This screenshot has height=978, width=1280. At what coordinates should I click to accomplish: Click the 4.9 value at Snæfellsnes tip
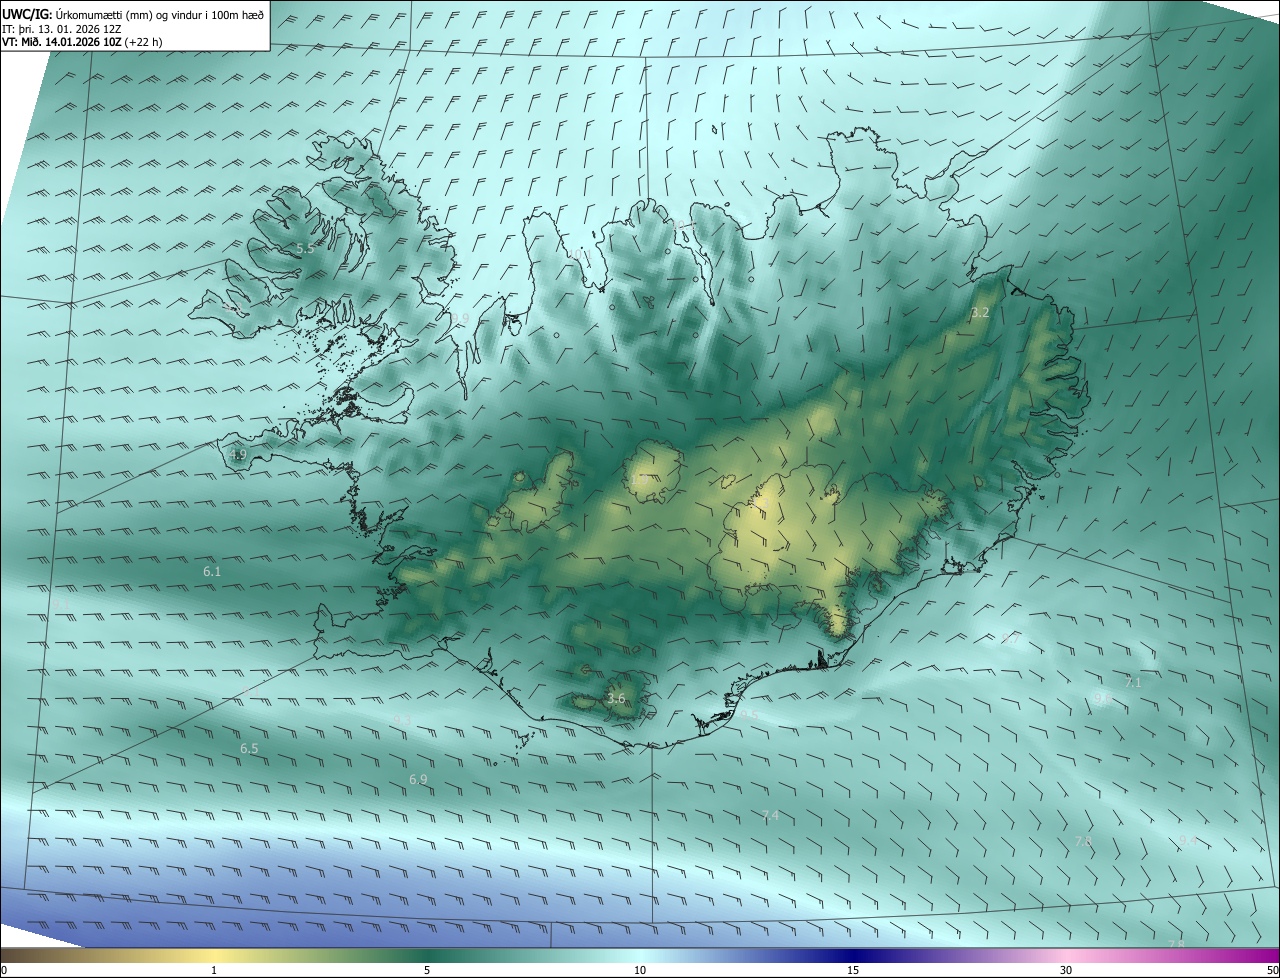click(x=238, y=454)
